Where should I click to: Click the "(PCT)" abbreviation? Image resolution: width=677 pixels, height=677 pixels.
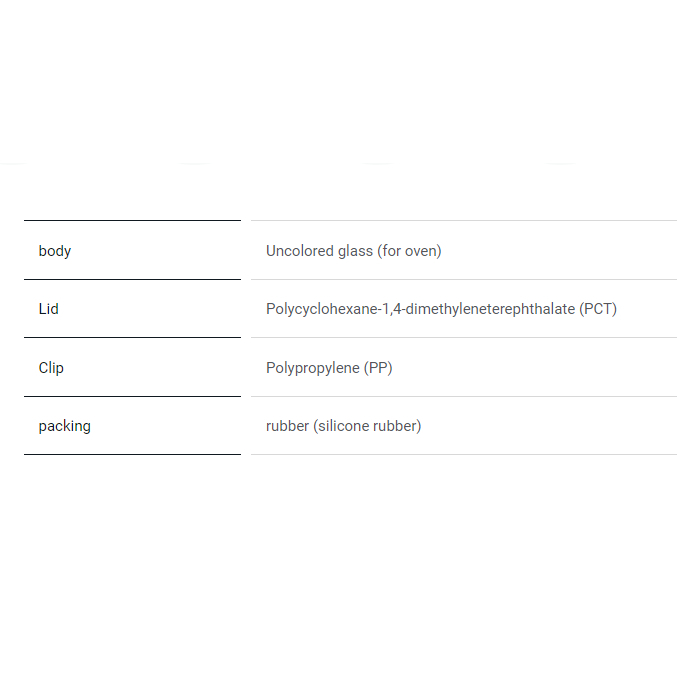click(599, 309)
